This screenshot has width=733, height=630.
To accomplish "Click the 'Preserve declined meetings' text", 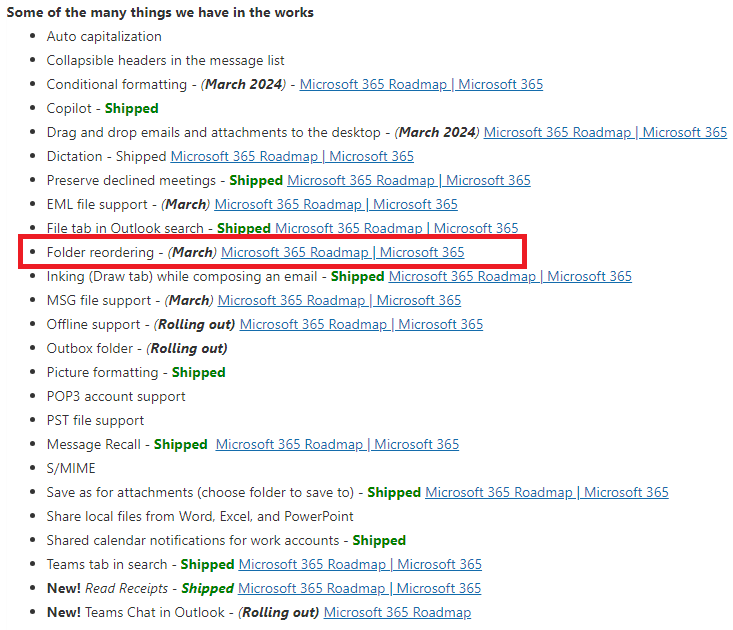I will click(131, 180).
